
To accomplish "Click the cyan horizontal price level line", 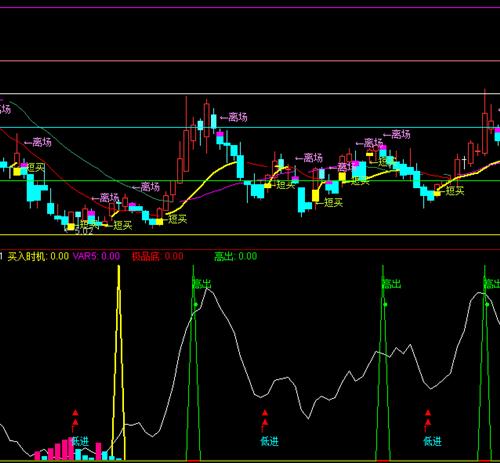I will click(250, 127).
